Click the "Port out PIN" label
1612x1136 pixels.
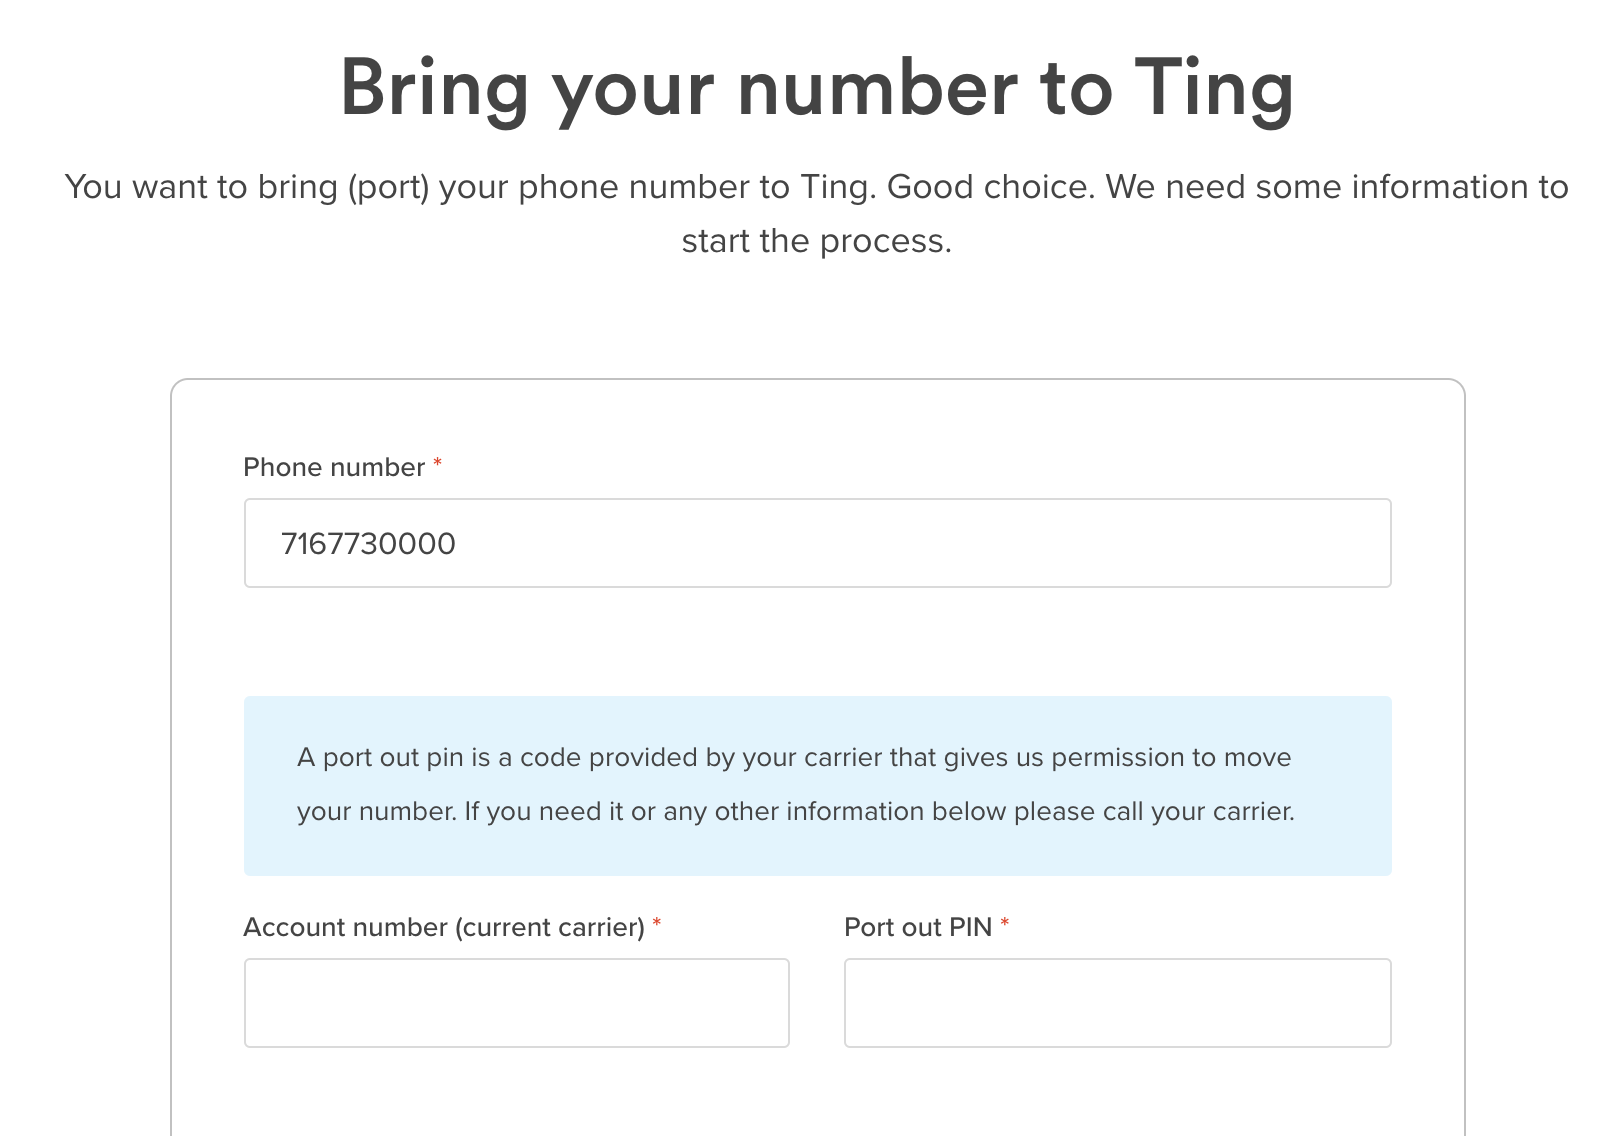coord(918,927)
